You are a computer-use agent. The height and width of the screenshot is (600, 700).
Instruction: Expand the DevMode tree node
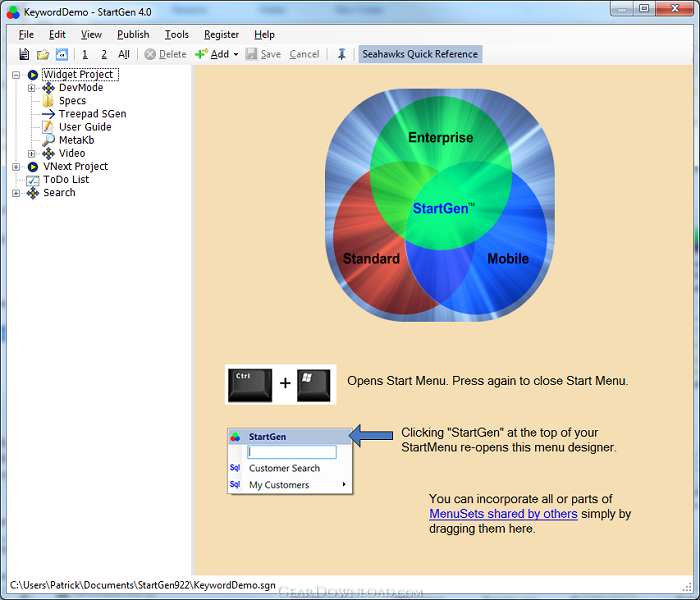click(x=32, y=88)
